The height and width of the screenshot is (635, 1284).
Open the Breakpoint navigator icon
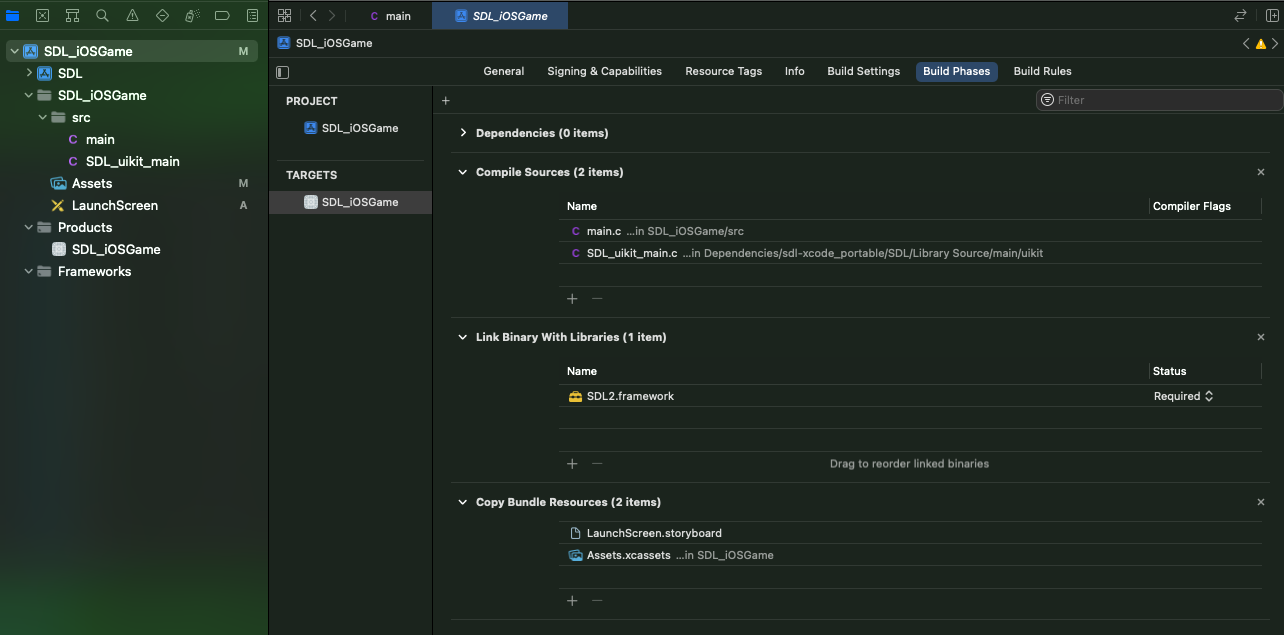pos(221,15)
